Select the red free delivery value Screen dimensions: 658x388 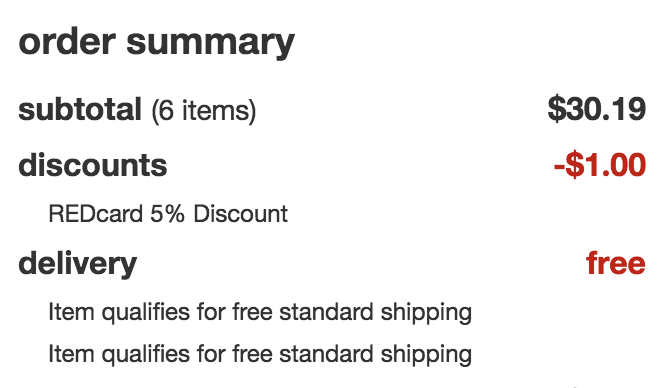pyautogui.click(x=616, y=263)
